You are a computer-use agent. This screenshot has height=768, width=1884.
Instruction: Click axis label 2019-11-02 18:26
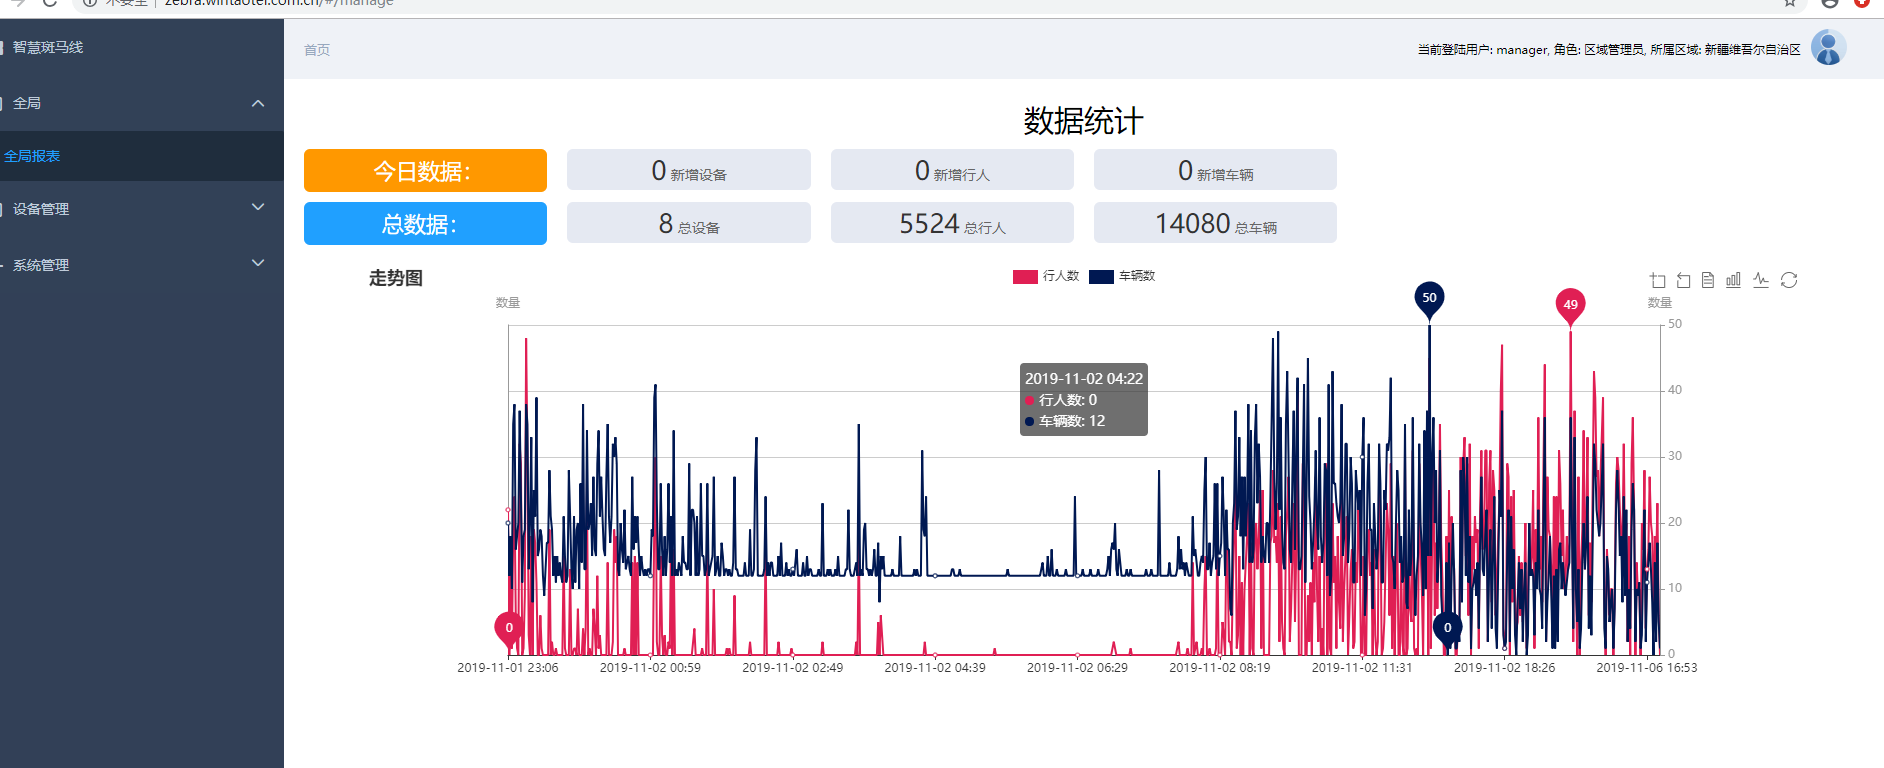click(1504, 668)
